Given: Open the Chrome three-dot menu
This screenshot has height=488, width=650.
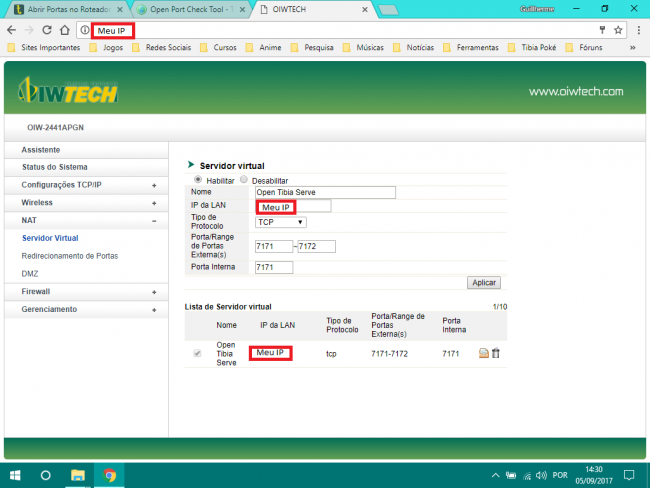Looking at the screenshot, I should (637, 30).
